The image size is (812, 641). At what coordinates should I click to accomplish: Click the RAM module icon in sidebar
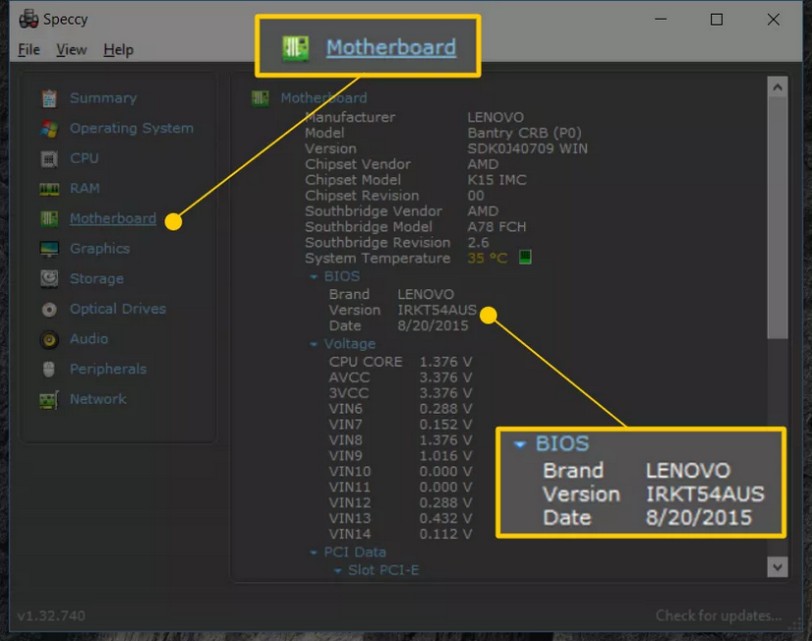(49, 189)
